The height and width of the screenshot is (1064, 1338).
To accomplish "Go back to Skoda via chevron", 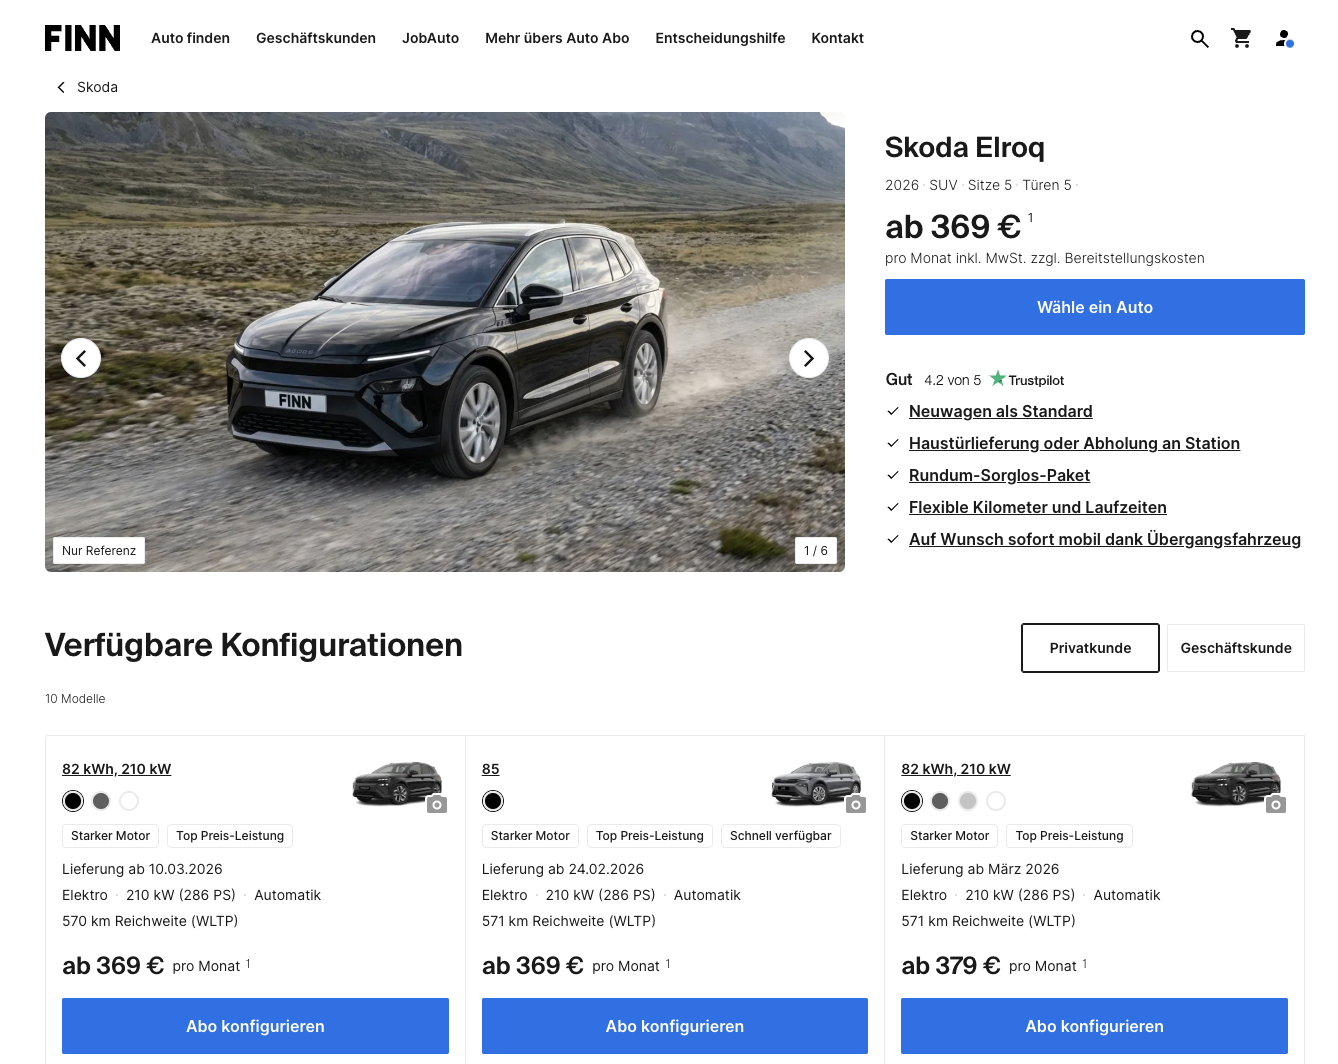I will 61,87.
